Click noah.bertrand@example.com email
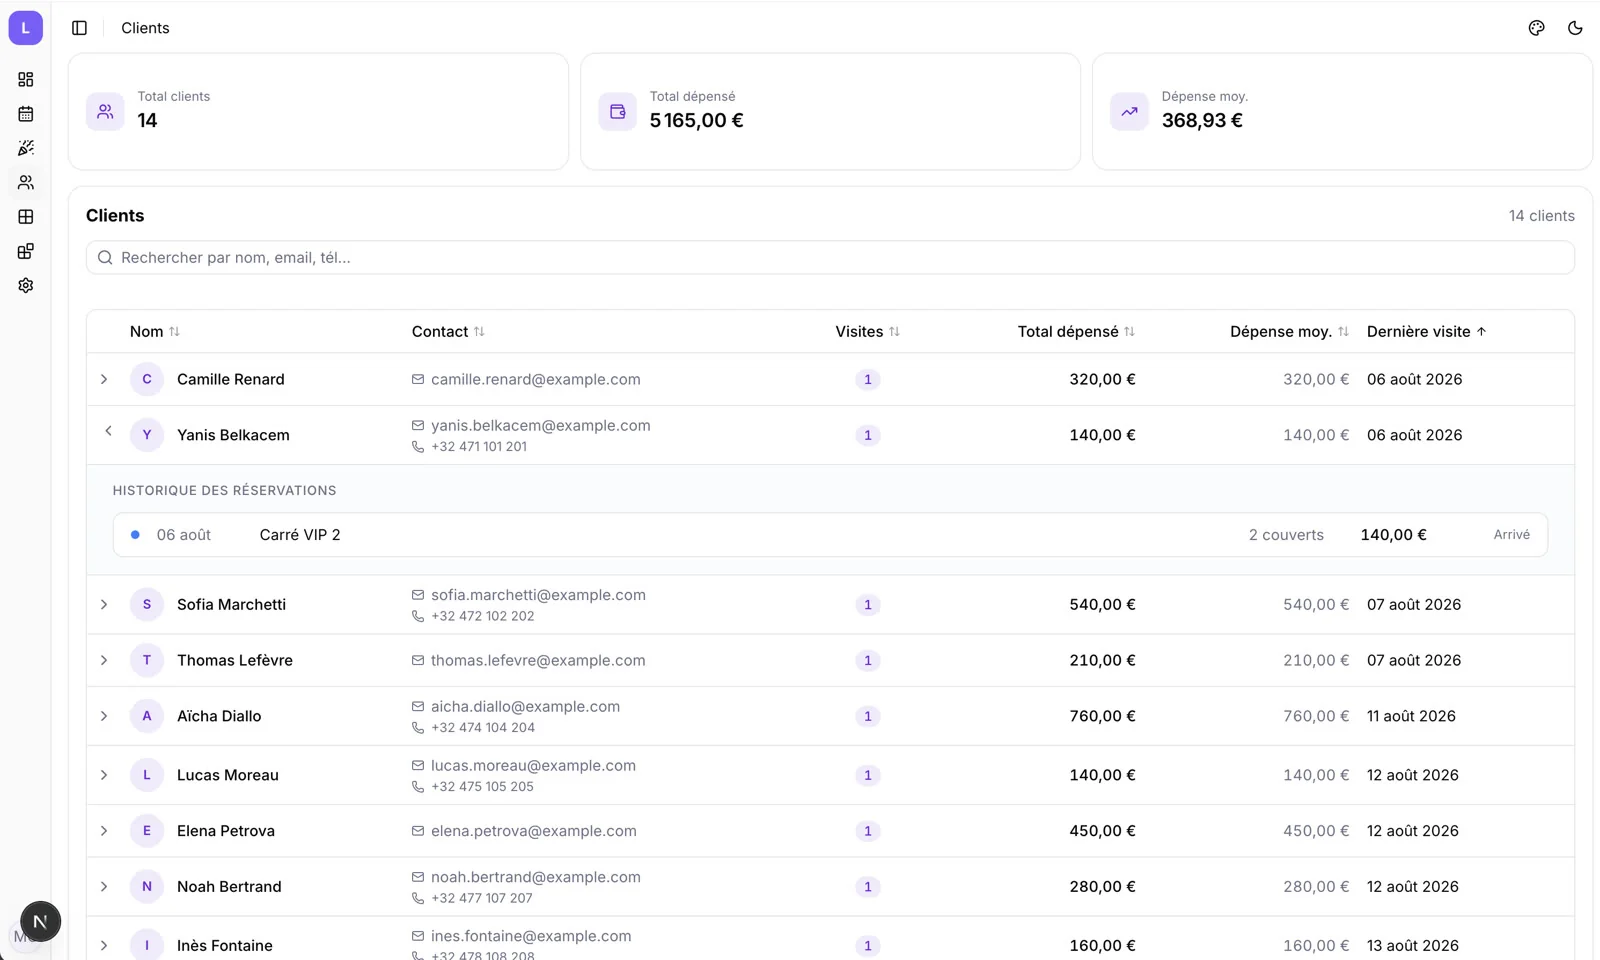 pos(535,877)
